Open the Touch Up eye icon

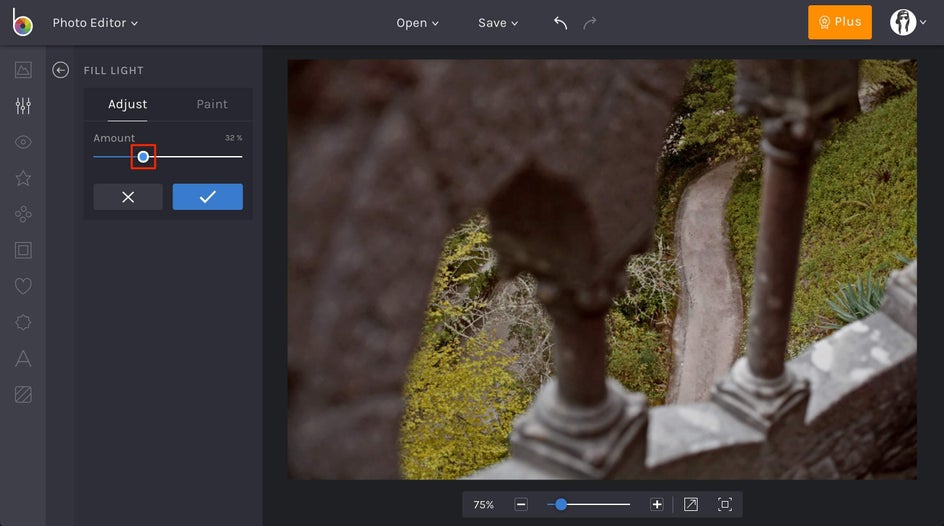pyautogui.click(x=23, y=142)
